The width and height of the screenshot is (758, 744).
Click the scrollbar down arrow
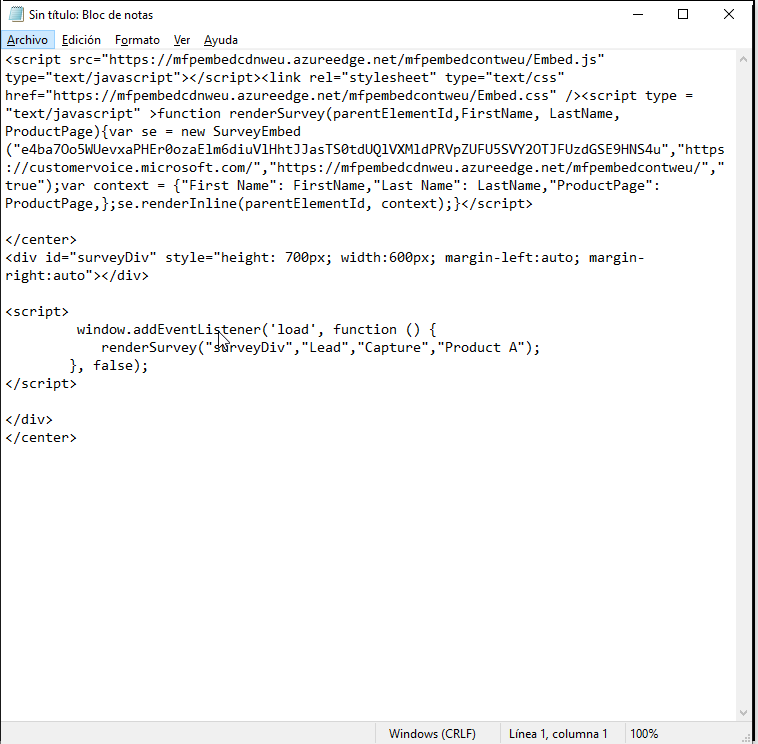pos(743,713)
